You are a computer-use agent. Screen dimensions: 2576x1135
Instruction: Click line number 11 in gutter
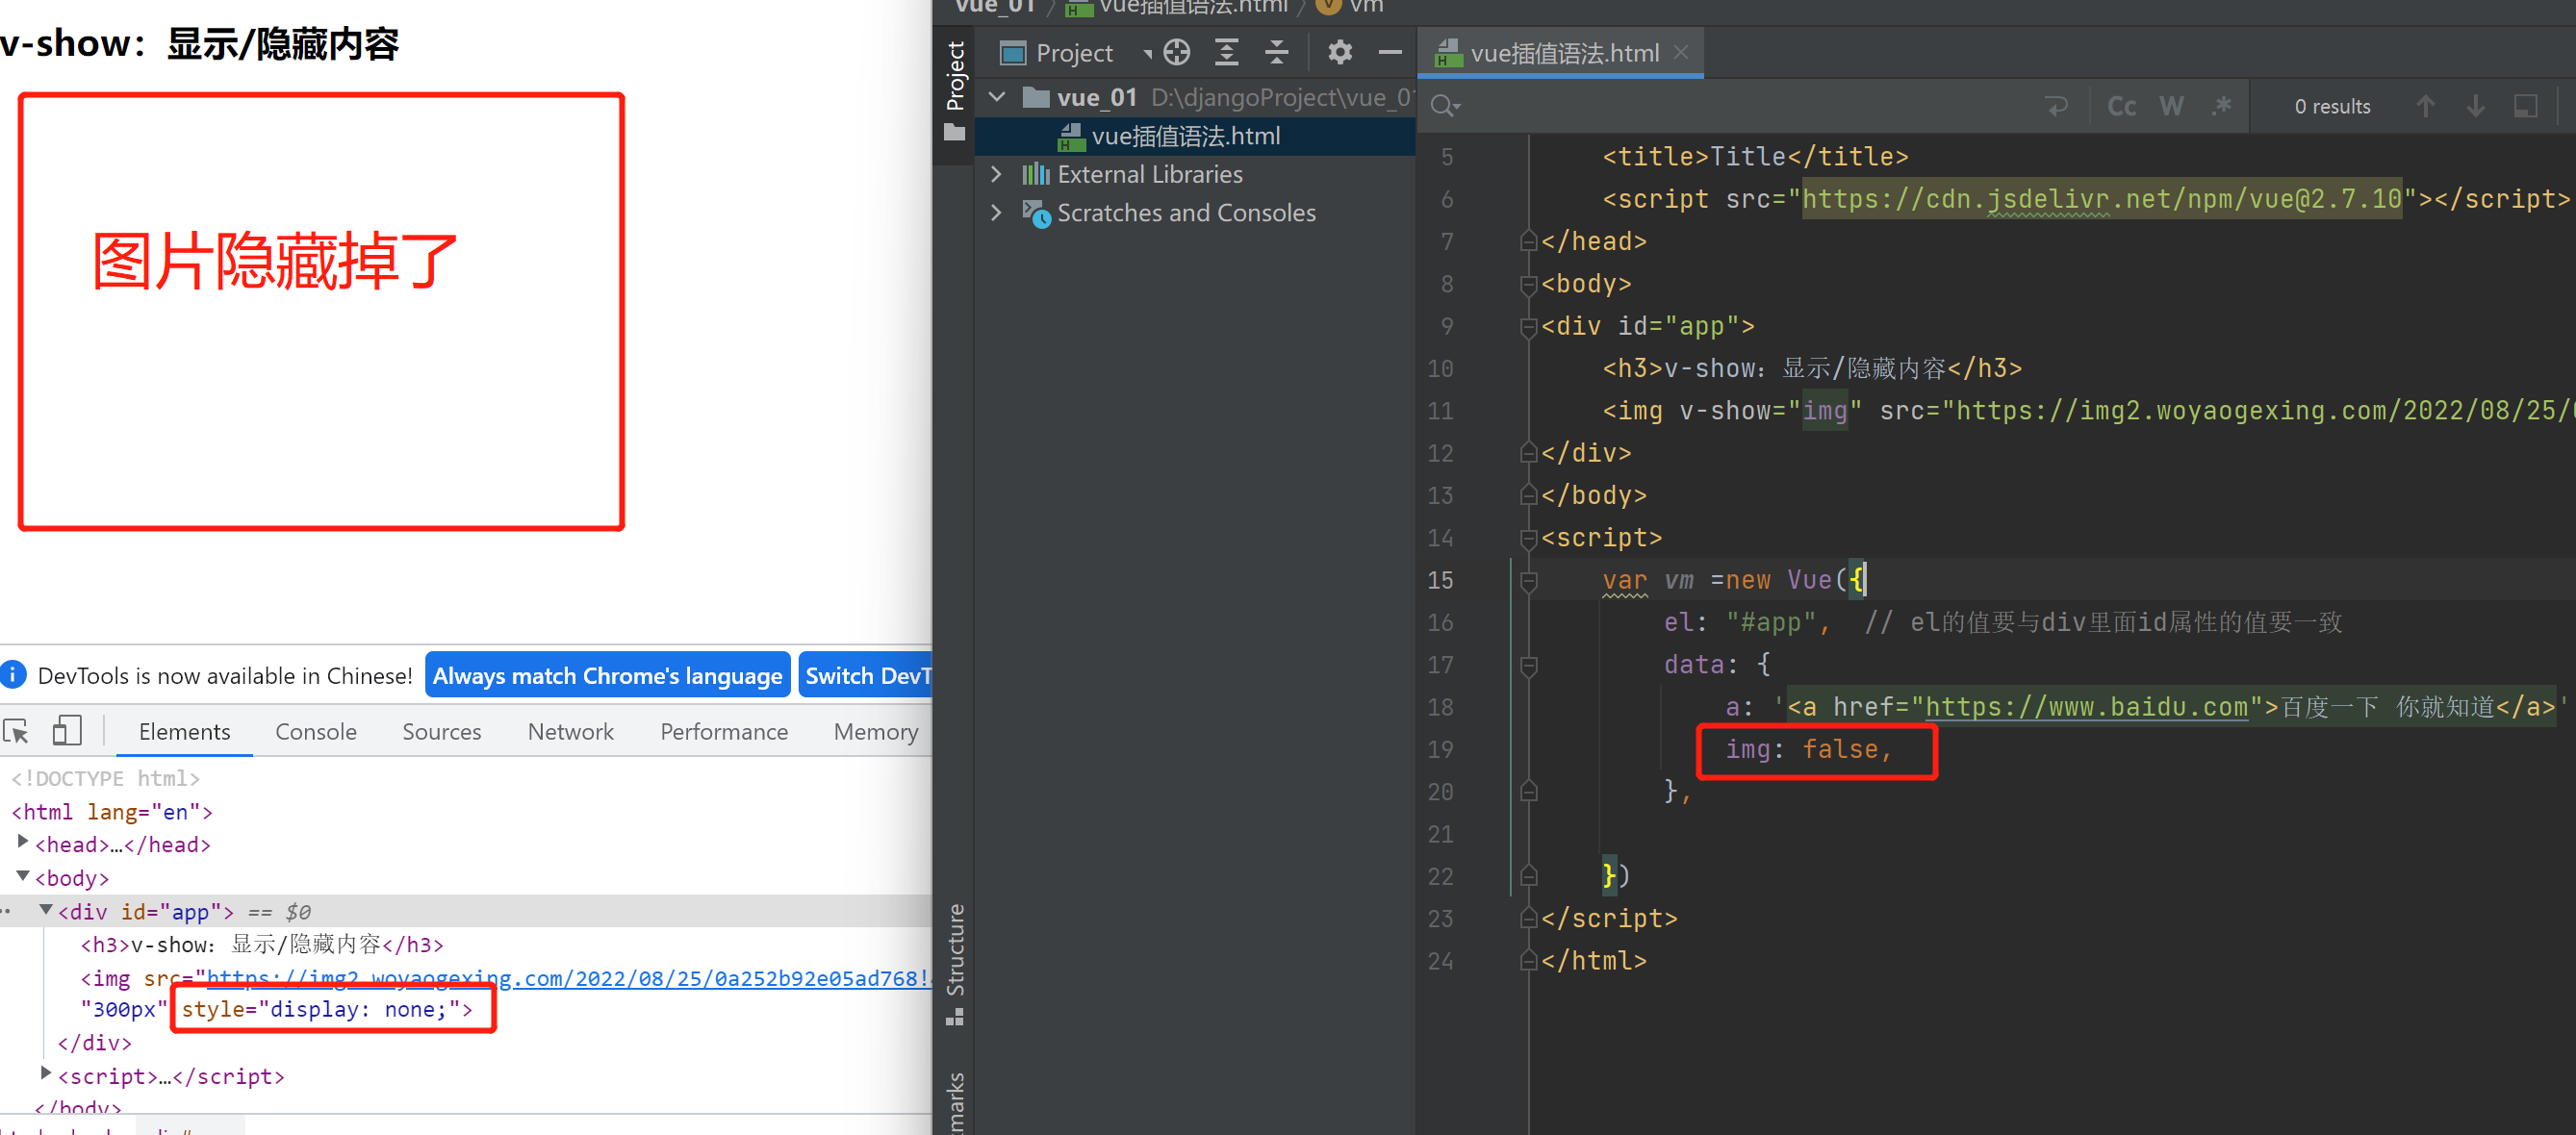click(x=1440, y=411)
